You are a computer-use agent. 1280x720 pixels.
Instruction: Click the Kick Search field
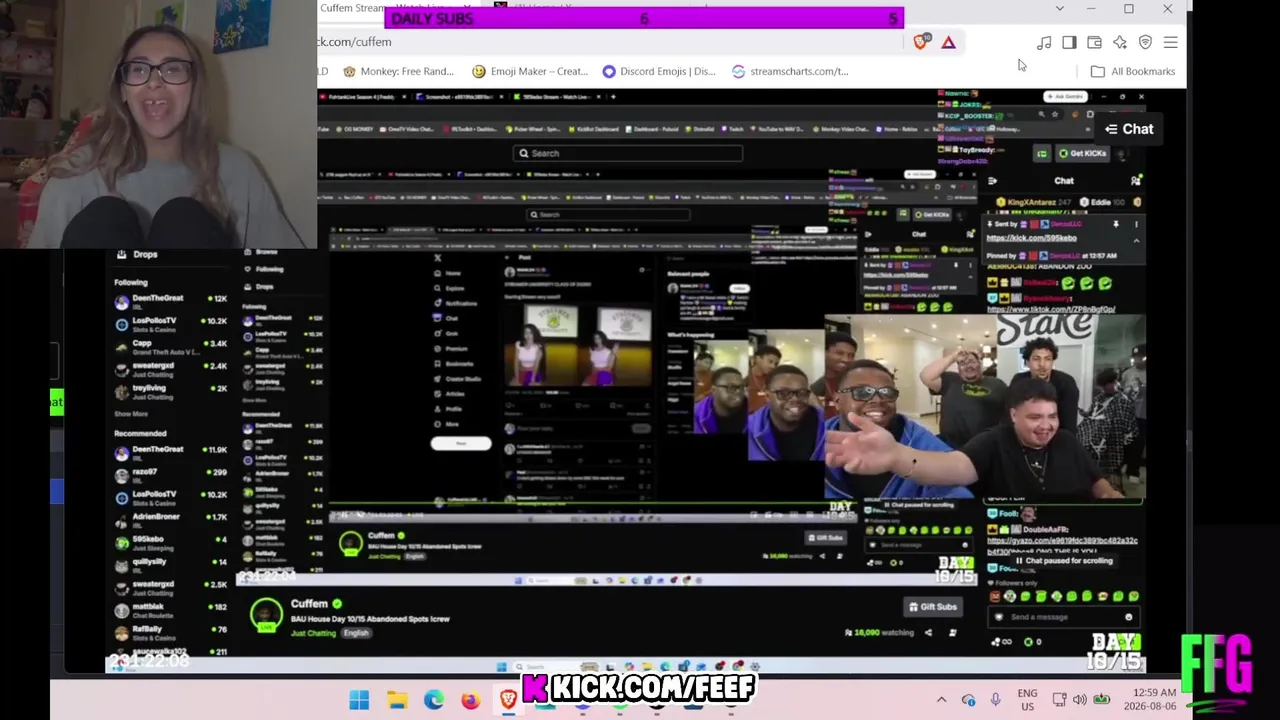pyautogui.click(x=628, y=153)
